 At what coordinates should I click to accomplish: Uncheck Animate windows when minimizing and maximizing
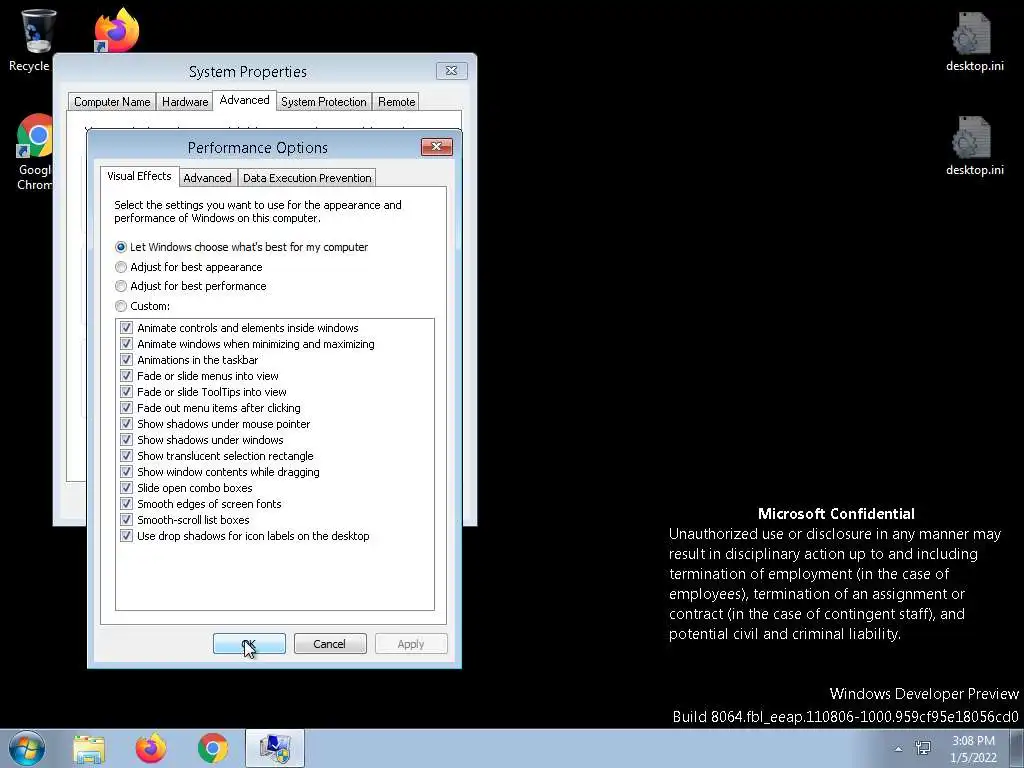[126, 344]
